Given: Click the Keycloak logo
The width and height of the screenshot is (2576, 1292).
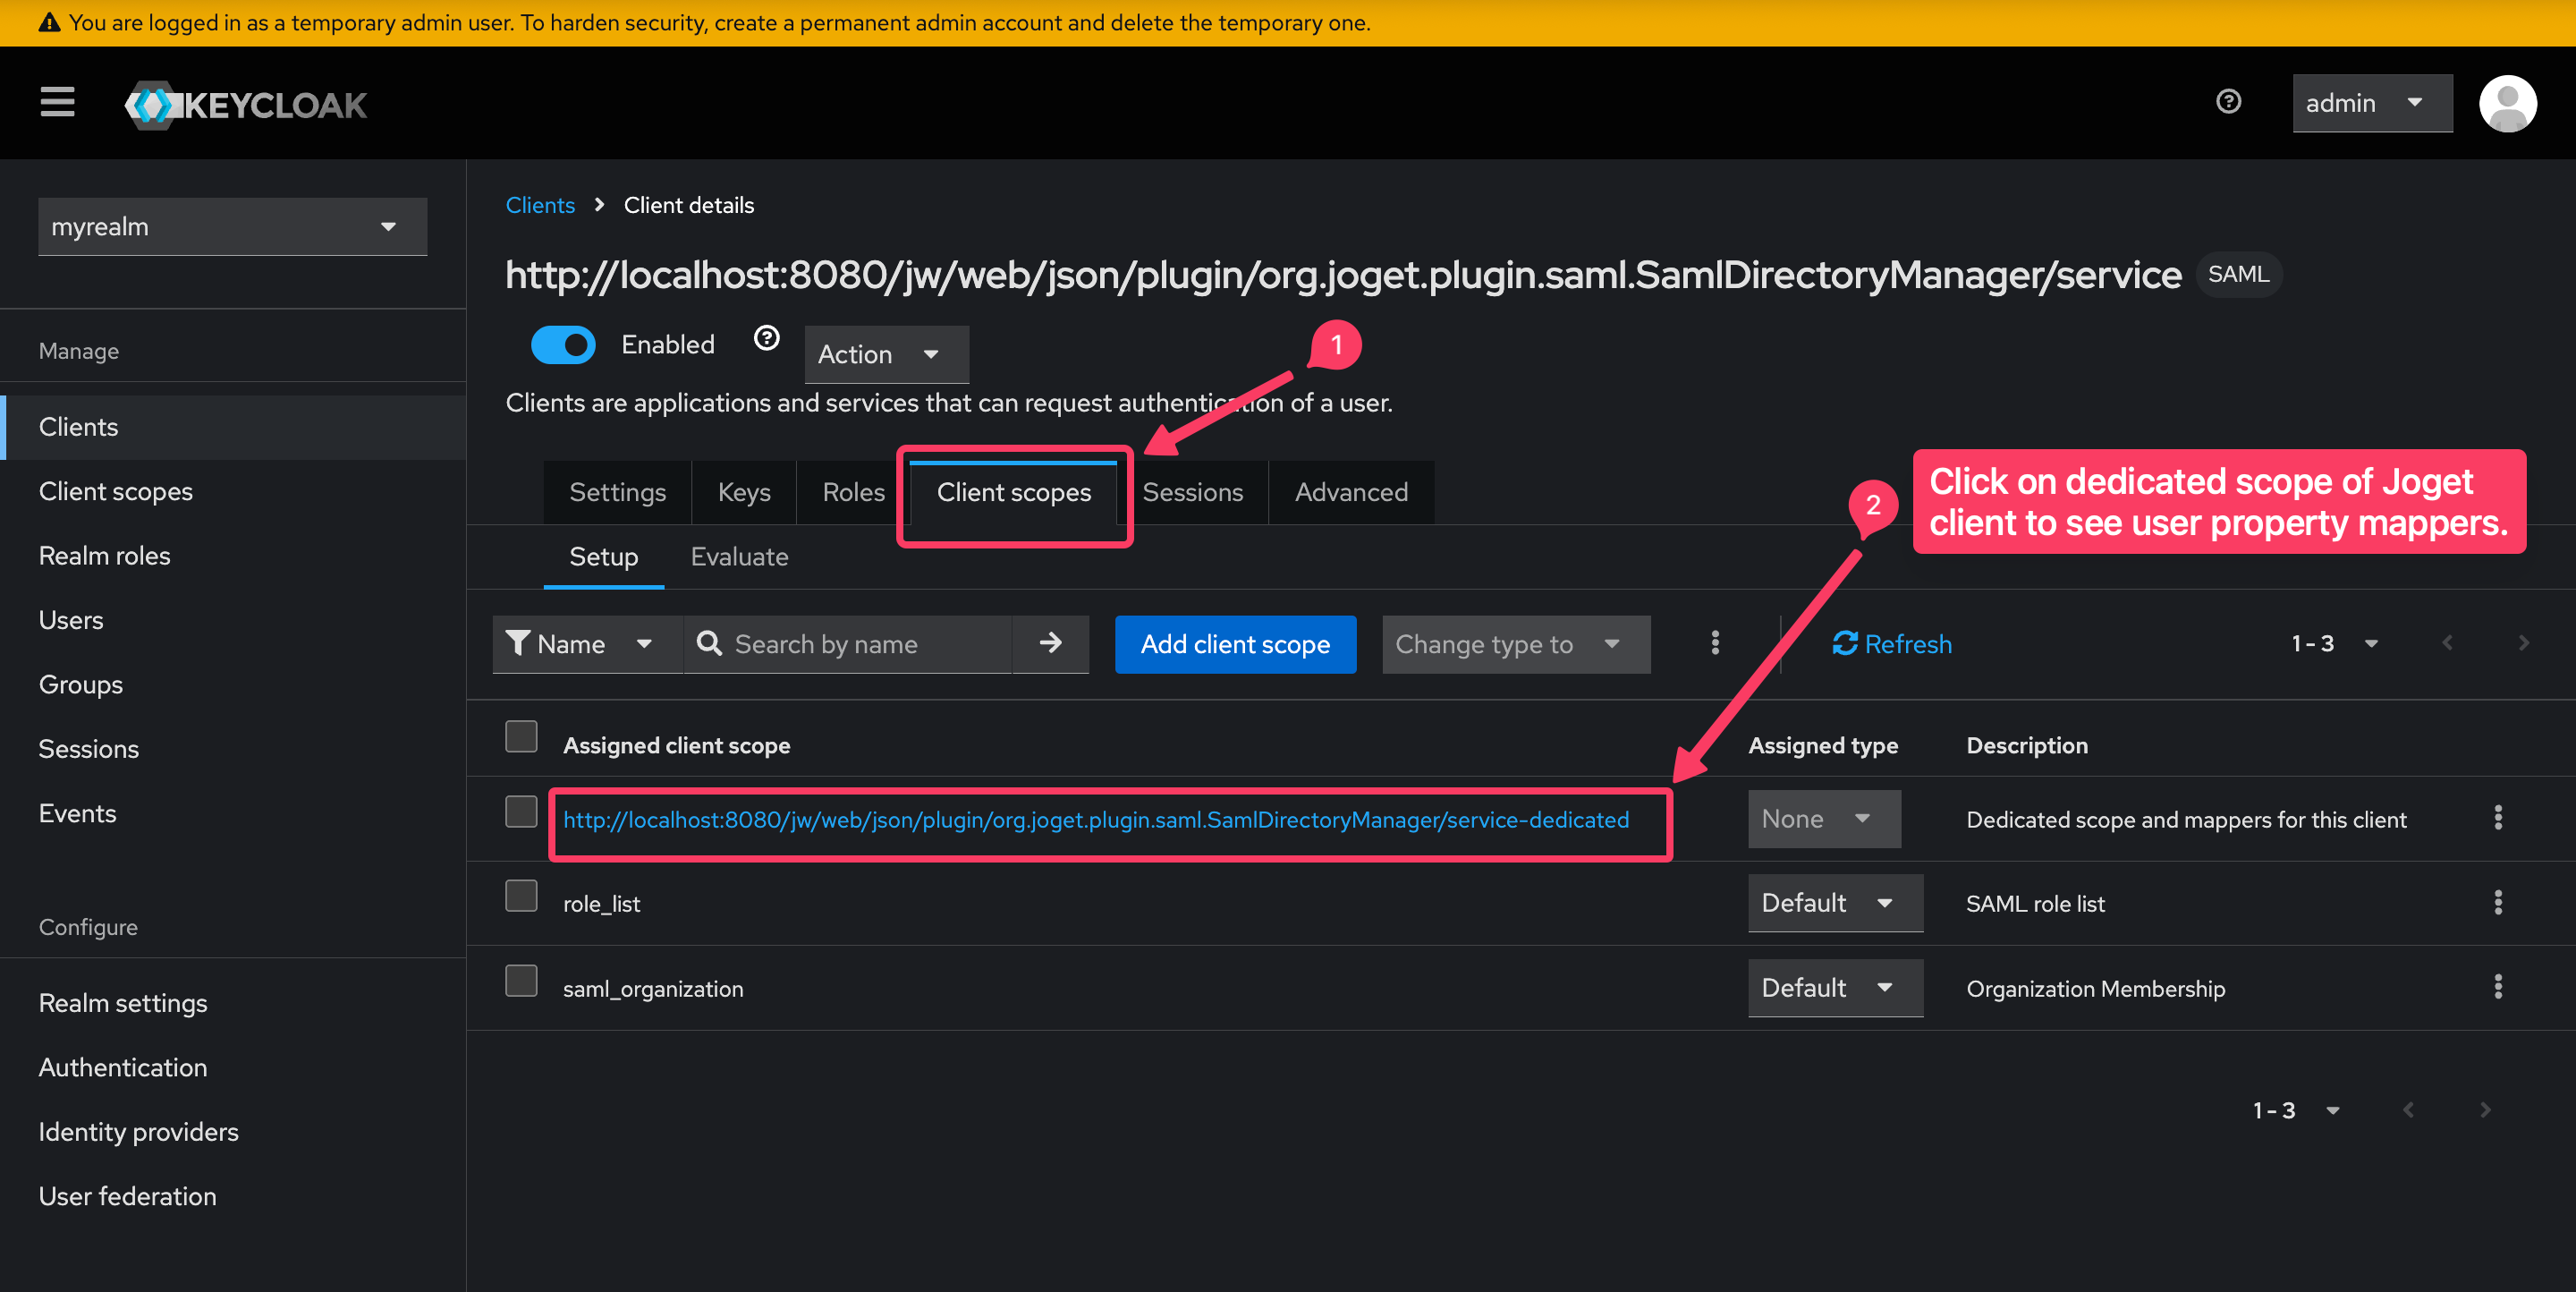Looking at the screenshot, I should coord(246,104).
